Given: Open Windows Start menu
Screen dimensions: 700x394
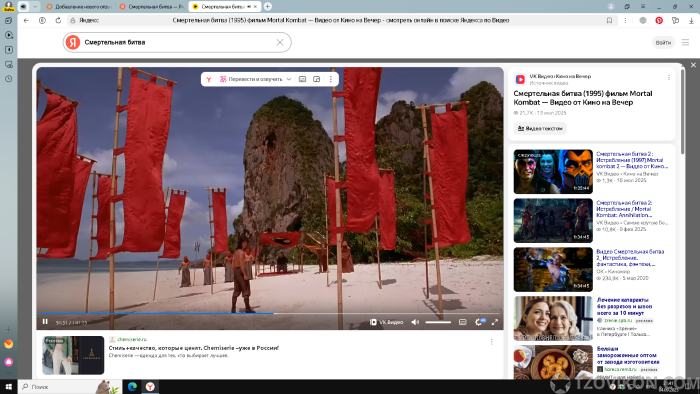Looking at the screenshot, I should click(x=8, y=387).
